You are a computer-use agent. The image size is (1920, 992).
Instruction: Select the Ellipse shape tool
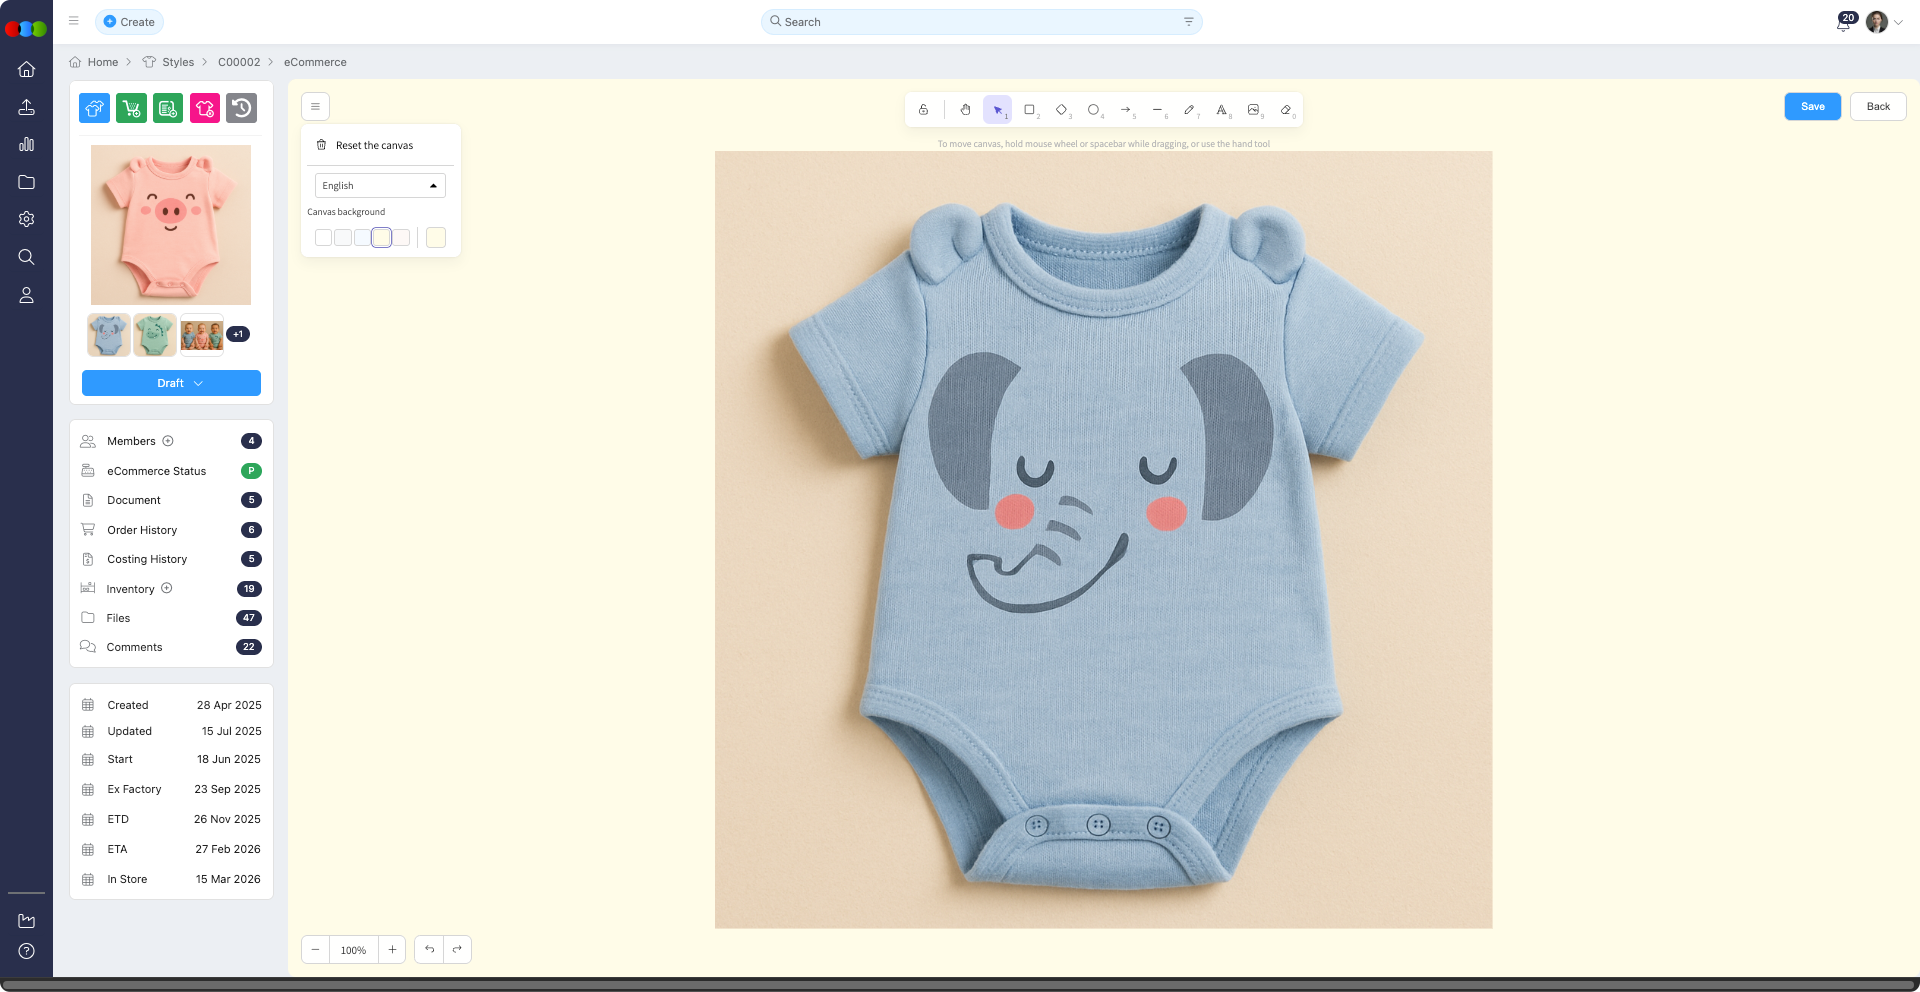point(1093,110)
